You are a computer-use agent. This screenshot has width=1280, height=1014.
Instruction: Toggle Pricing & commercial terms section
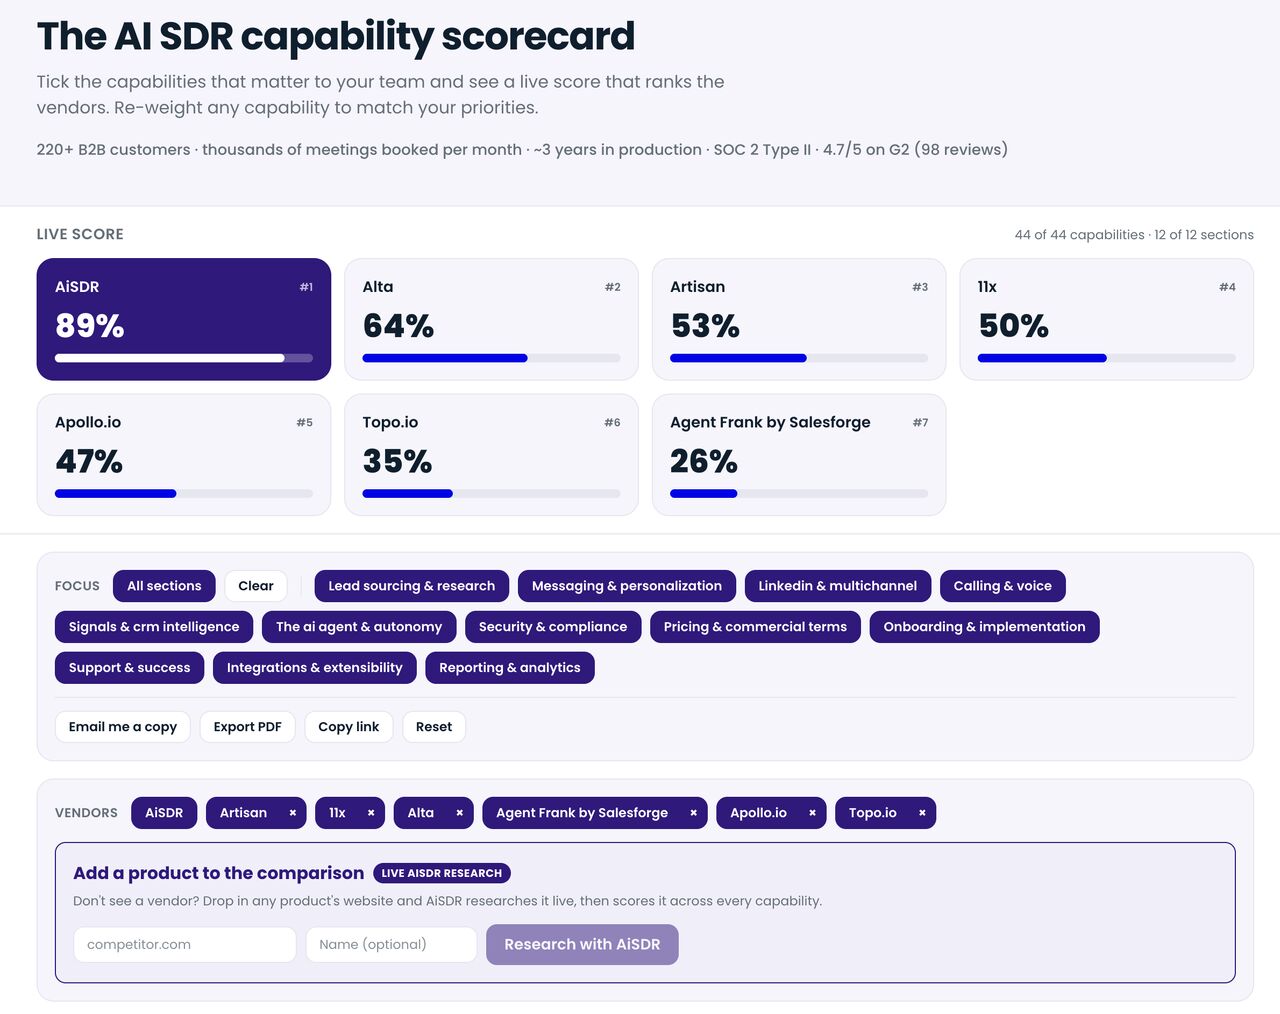[755, 627]
